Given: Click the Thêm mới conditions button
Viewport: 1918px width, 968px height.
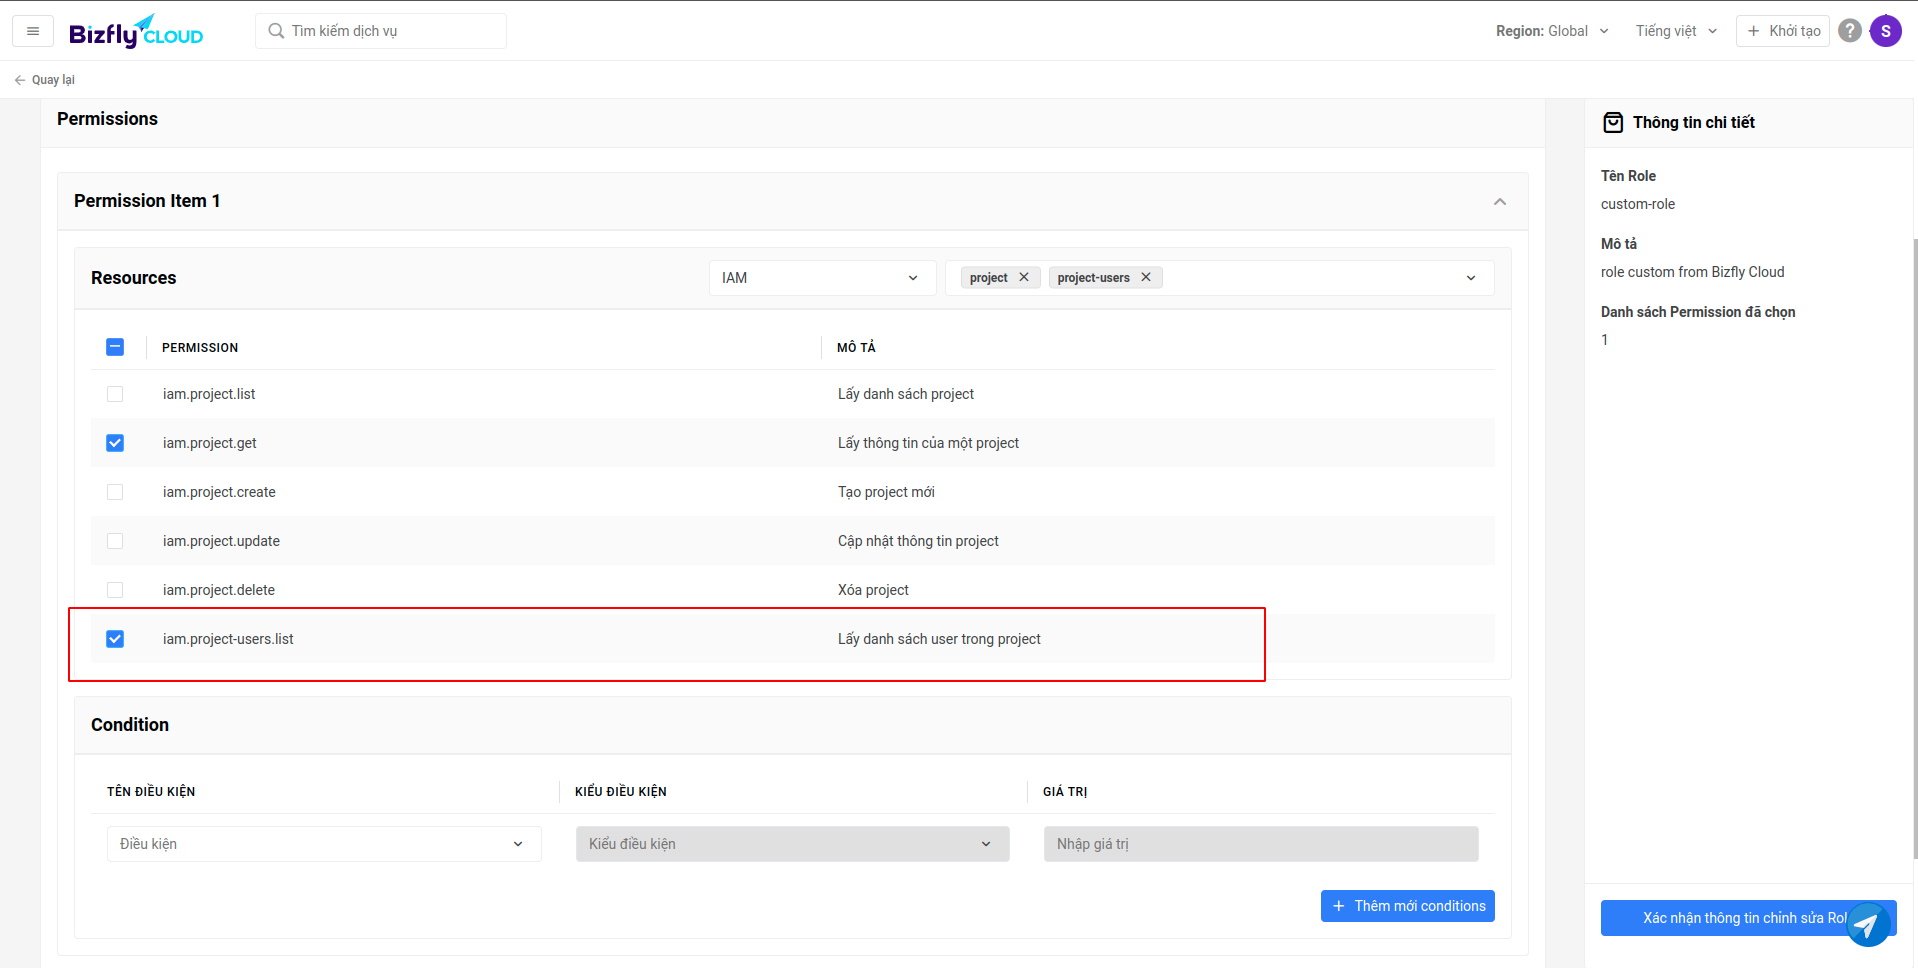Looking at the screenshot, I should point(1407,906).
